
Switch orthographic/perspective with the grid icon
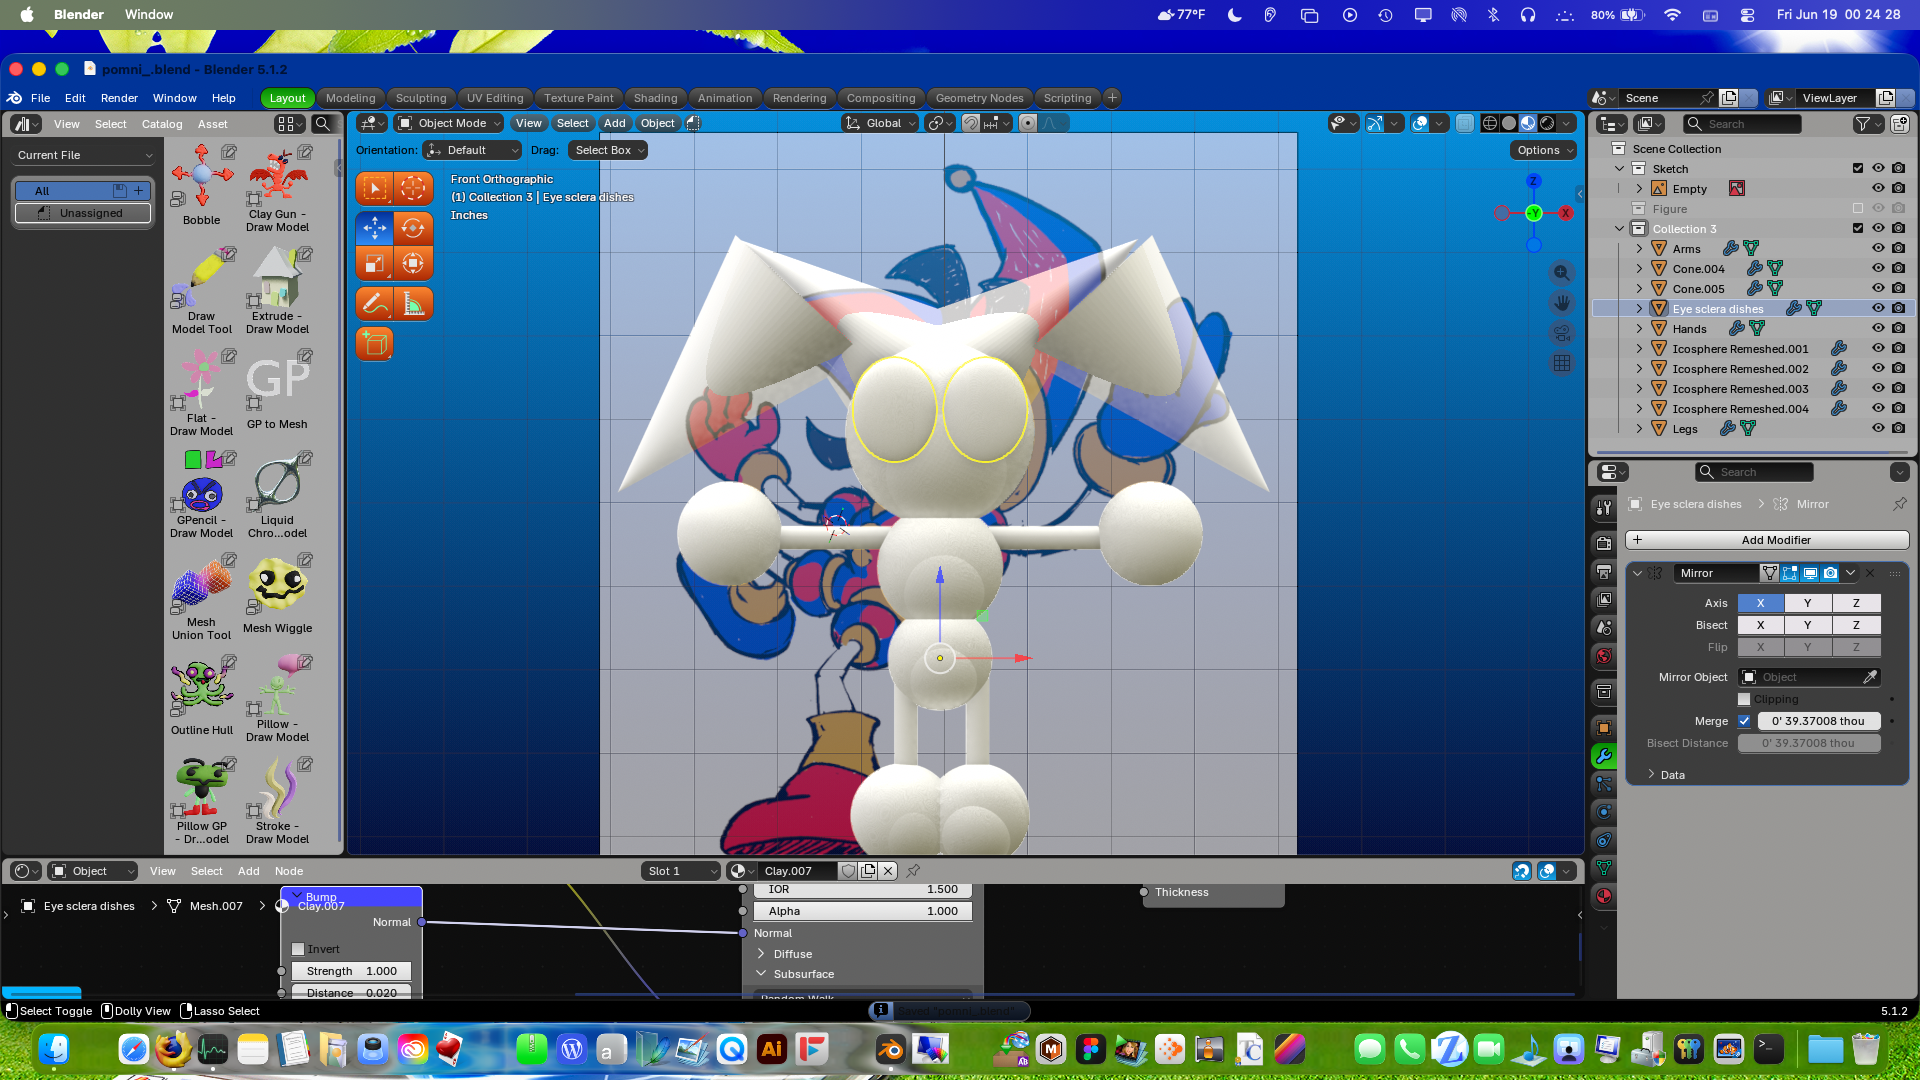click(1562, 363)
